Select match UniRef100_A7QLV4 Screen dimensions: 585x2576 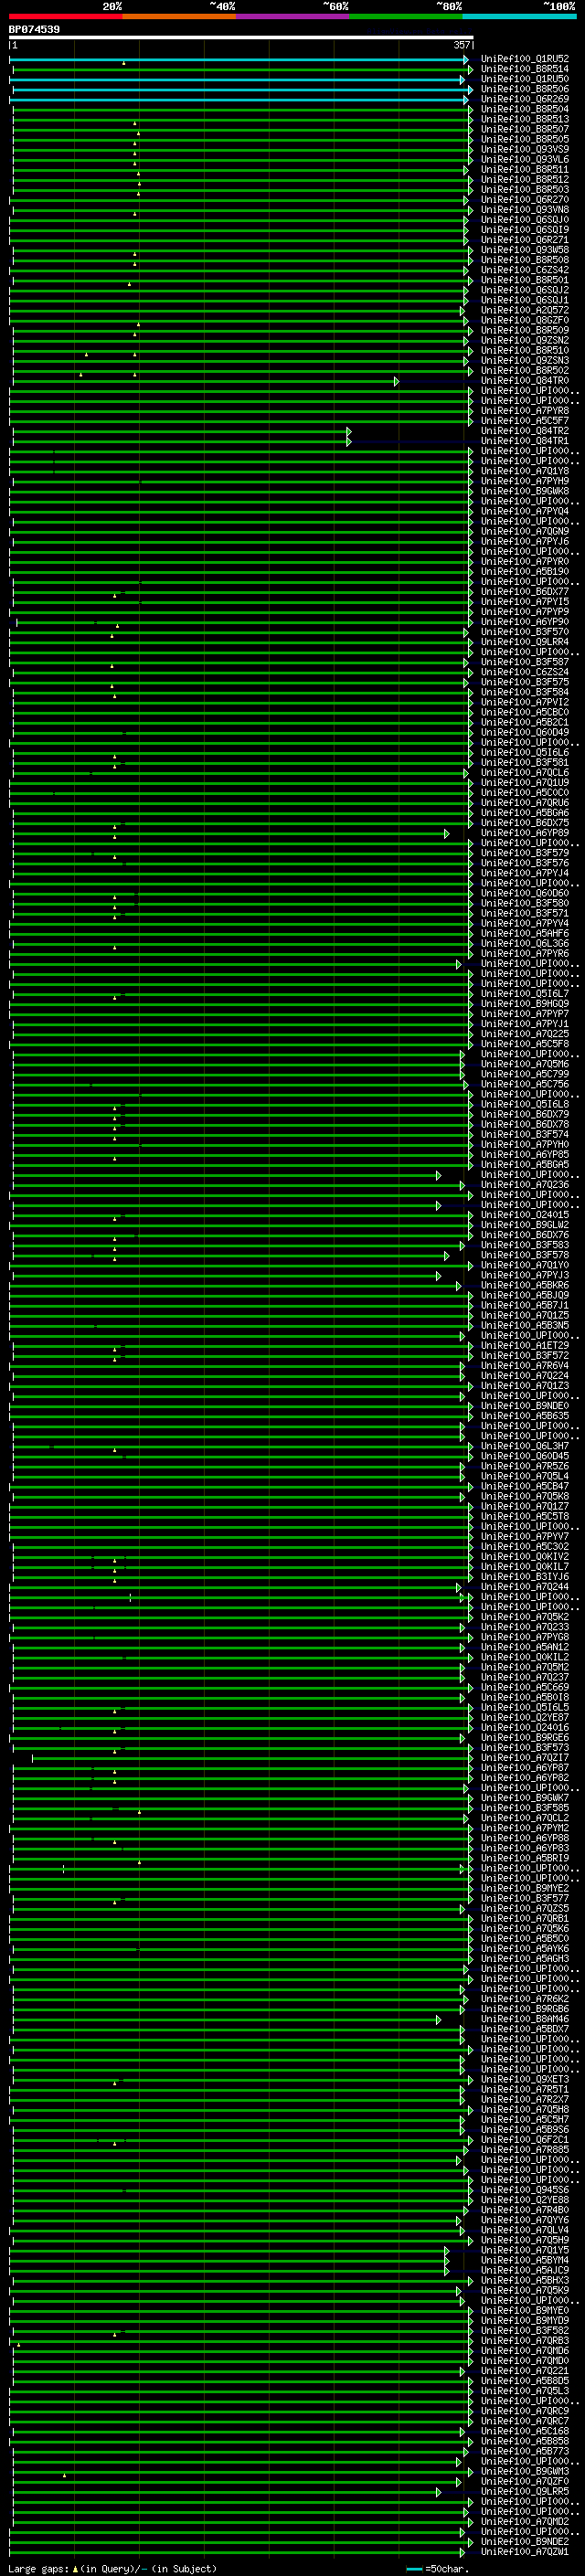point(525,2230)
